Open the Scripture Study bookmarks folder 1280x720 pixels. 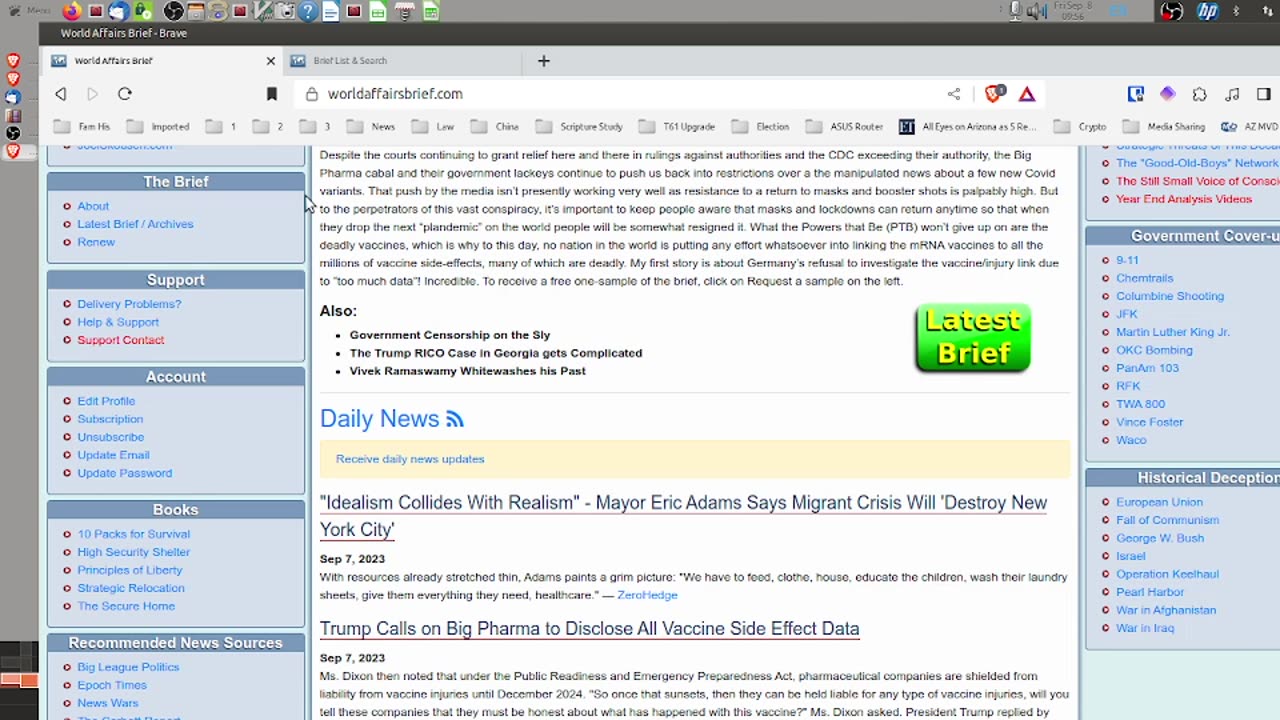(579, 127)
